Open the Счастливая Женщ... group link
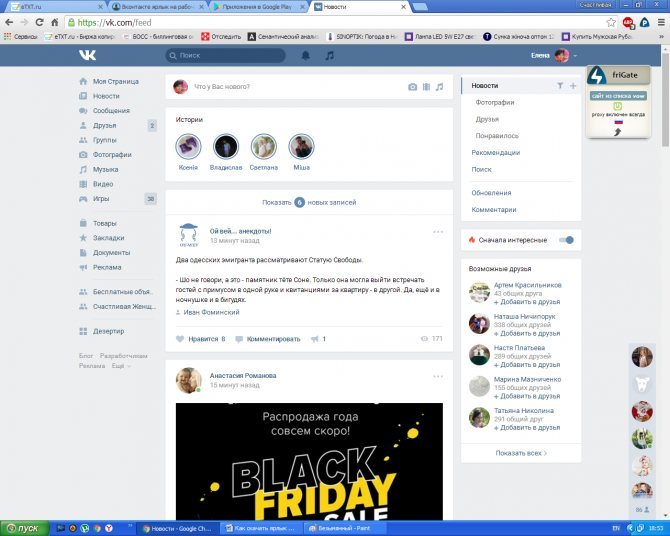The width and height of the screenshot is (670, 536). pyautogui.click(x=124, y=306)
